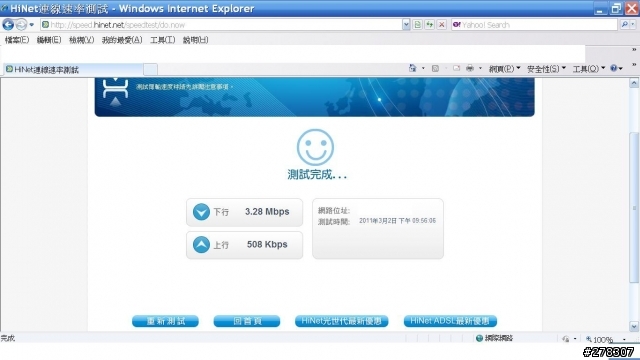Screen dimensions: 640x360
Task: Open the 網頁(P) dropdown menu
Action: [x=504, y=69]
